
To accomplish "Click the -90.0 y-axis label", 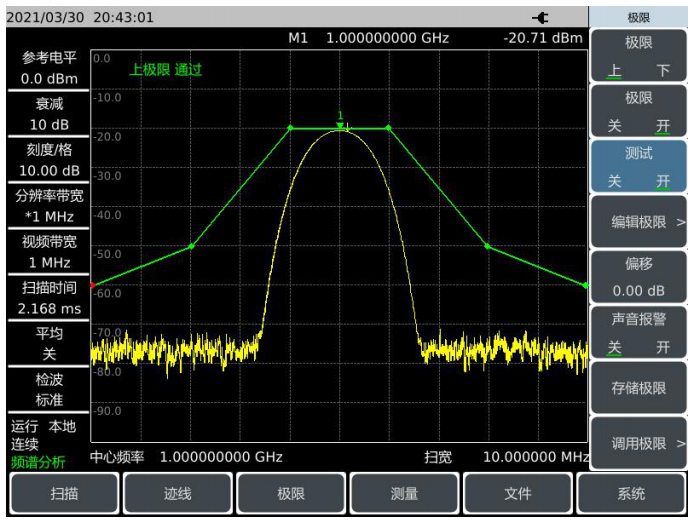I will click(107, 411).
